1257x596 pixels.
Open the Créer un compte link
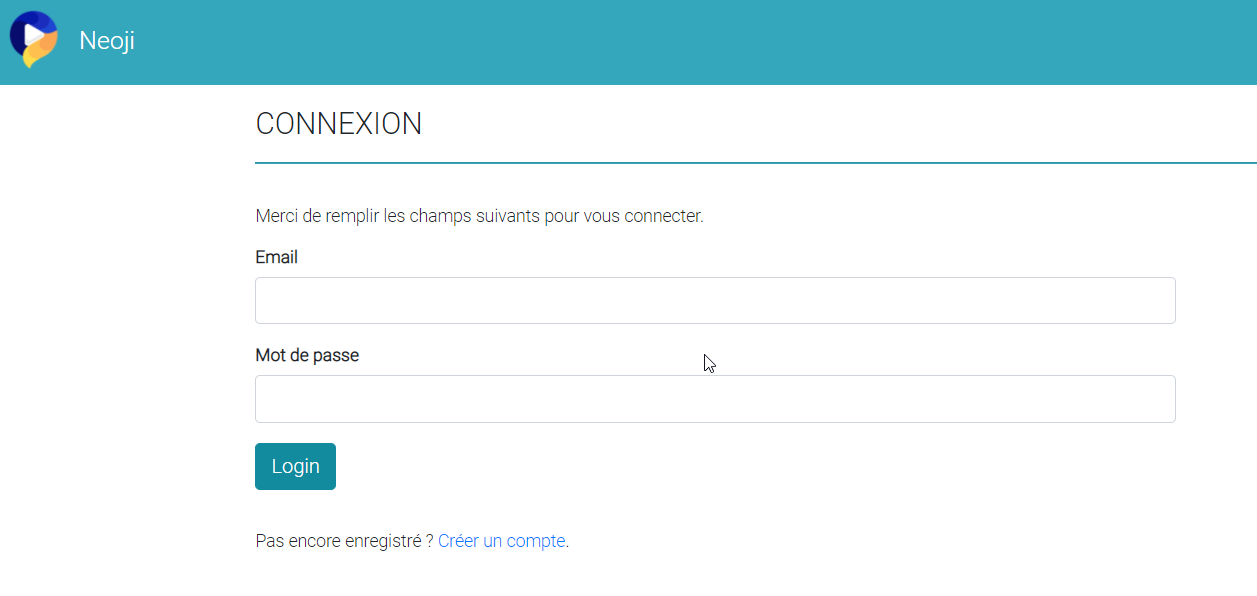pyautogui.click(x=501, y=541)
